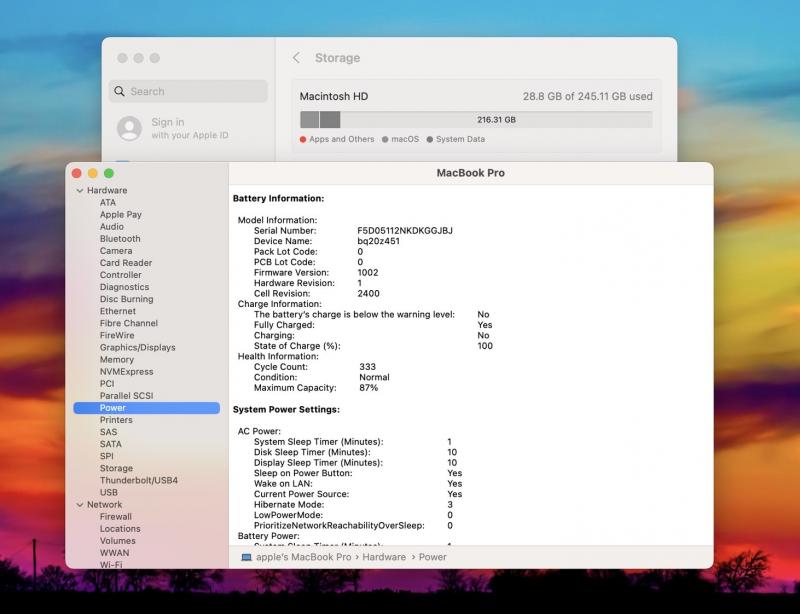Select Bluetooth in the hardware list
Screen dimensions: 800x614
click(120, 239)
